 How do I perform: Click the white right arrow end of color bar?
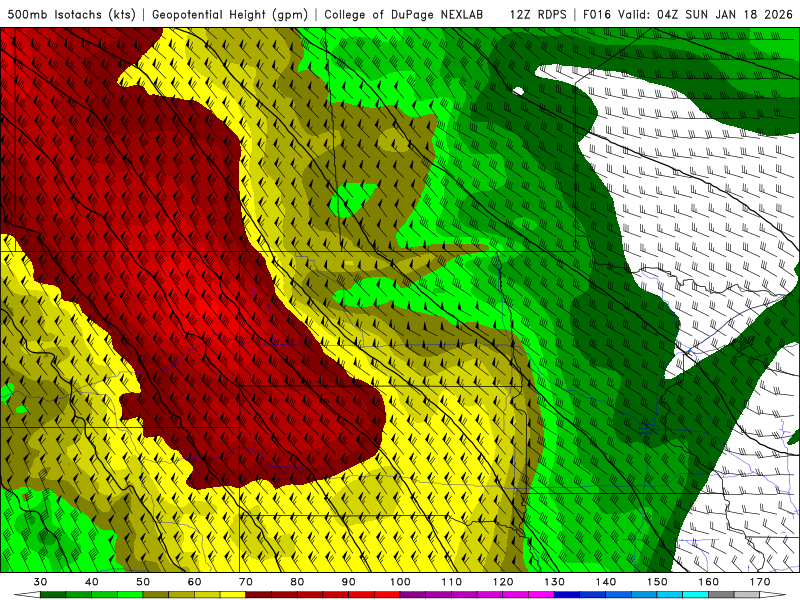pos(773,595)
